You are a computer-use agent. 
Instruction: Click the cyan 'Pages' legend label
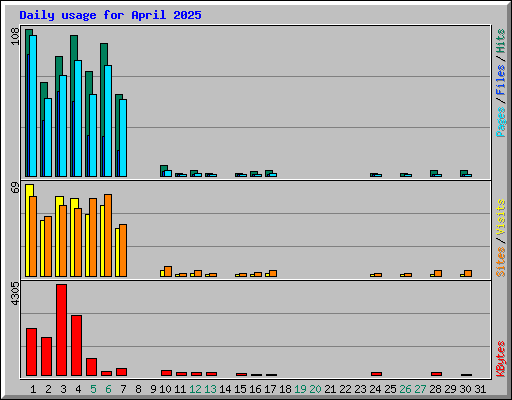coord(500,122)
